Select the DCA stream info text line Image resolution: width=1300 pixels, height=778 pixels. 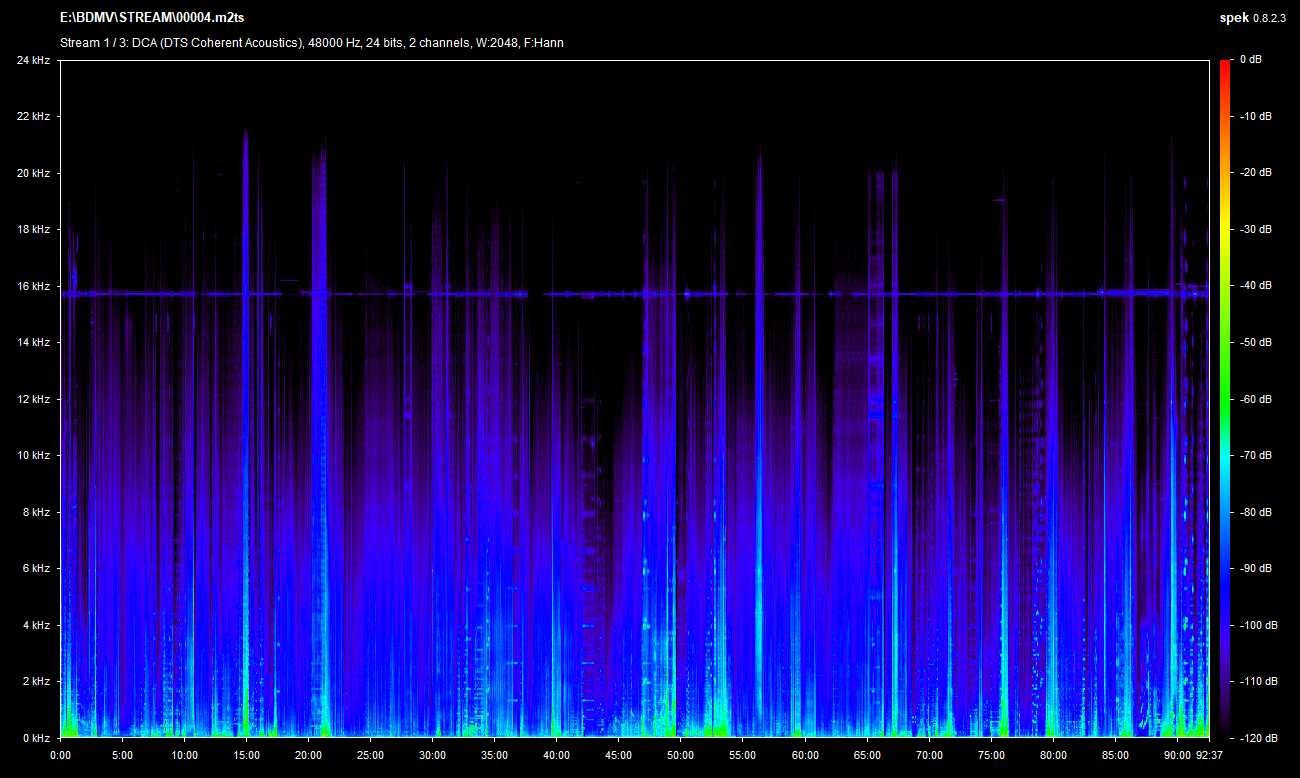(x=311, y=43)
